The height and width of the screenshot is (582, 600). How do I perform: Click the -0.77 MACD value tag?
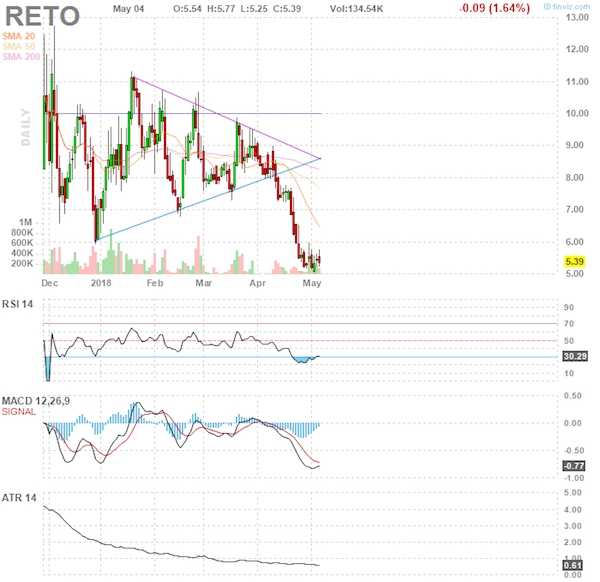pos(575,465)
